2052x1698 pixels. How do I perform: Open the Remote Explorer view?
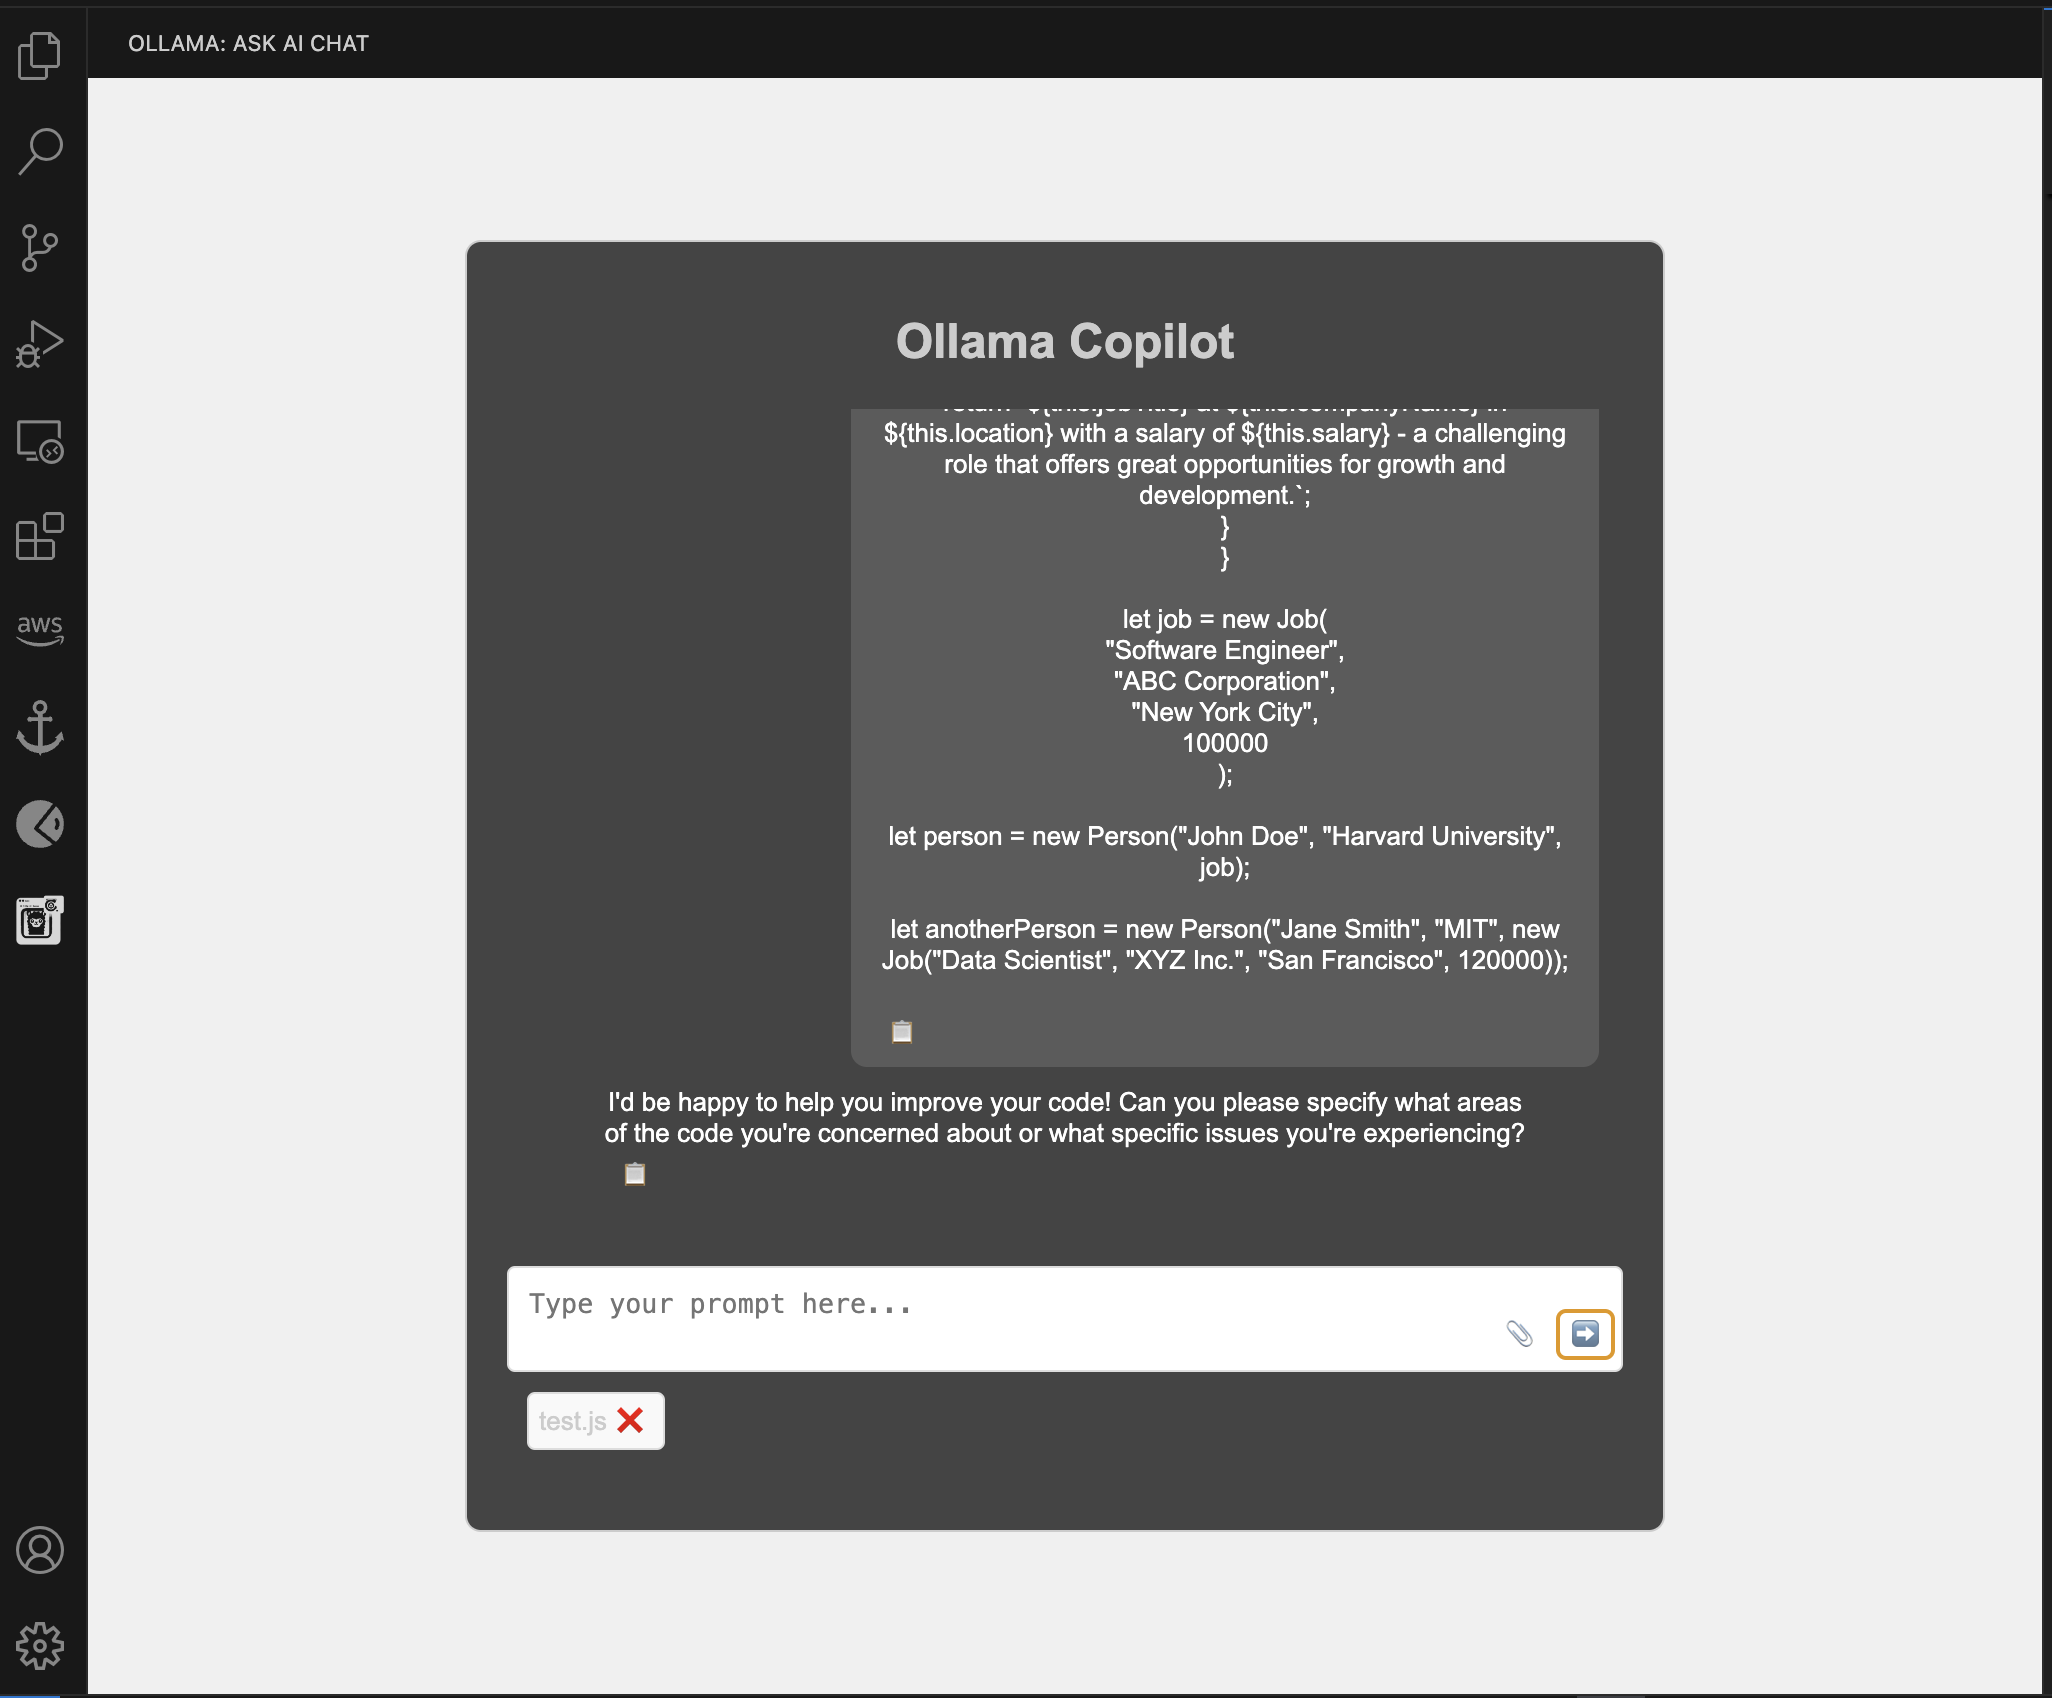(40, 441)
